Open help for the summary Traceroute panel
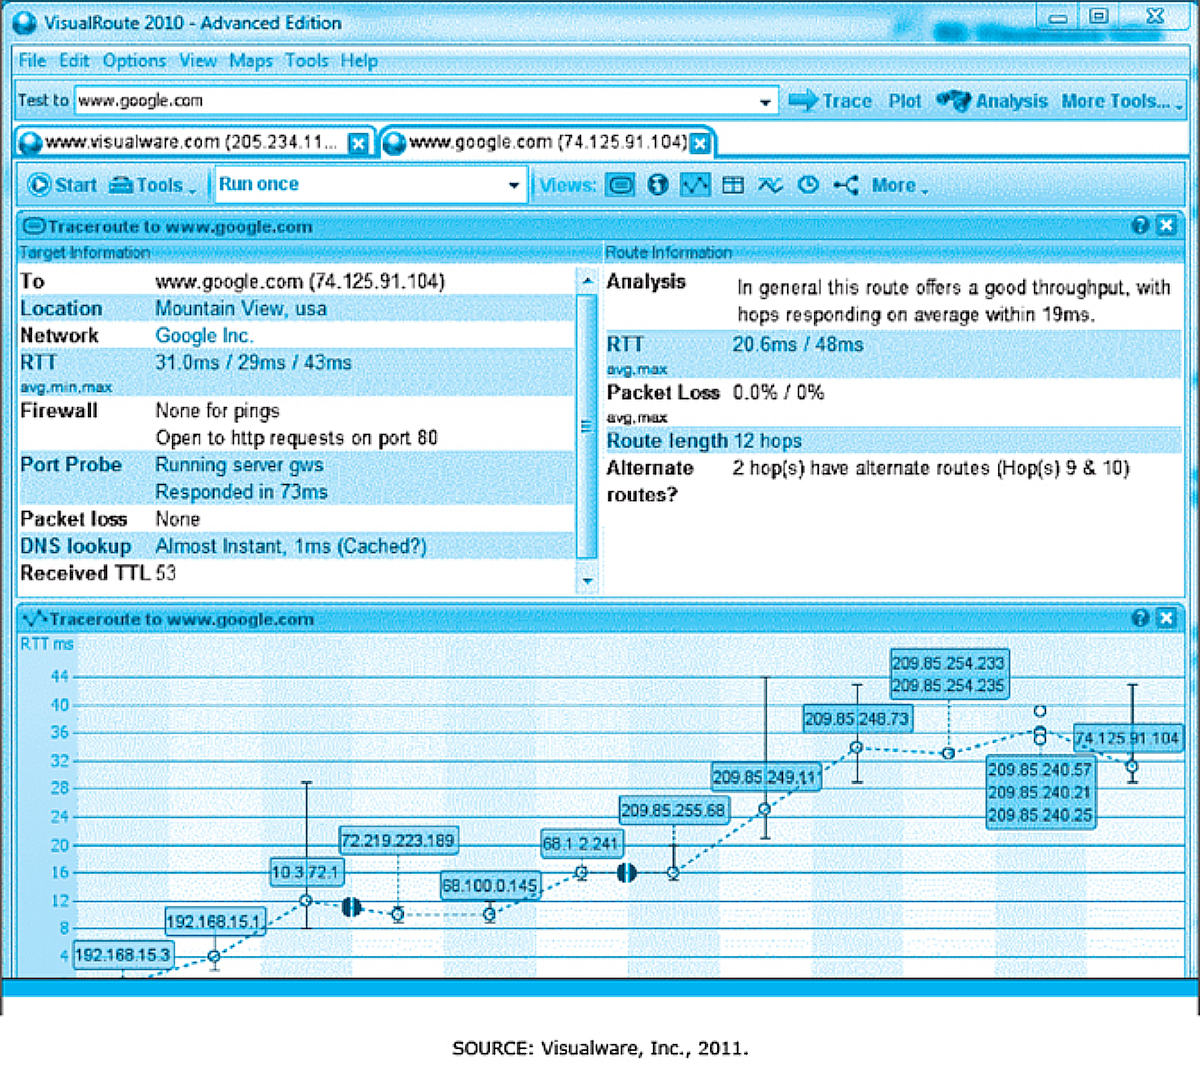Image resolution: width=1200 pixels, height=1076 pixels. [1140, 226]
